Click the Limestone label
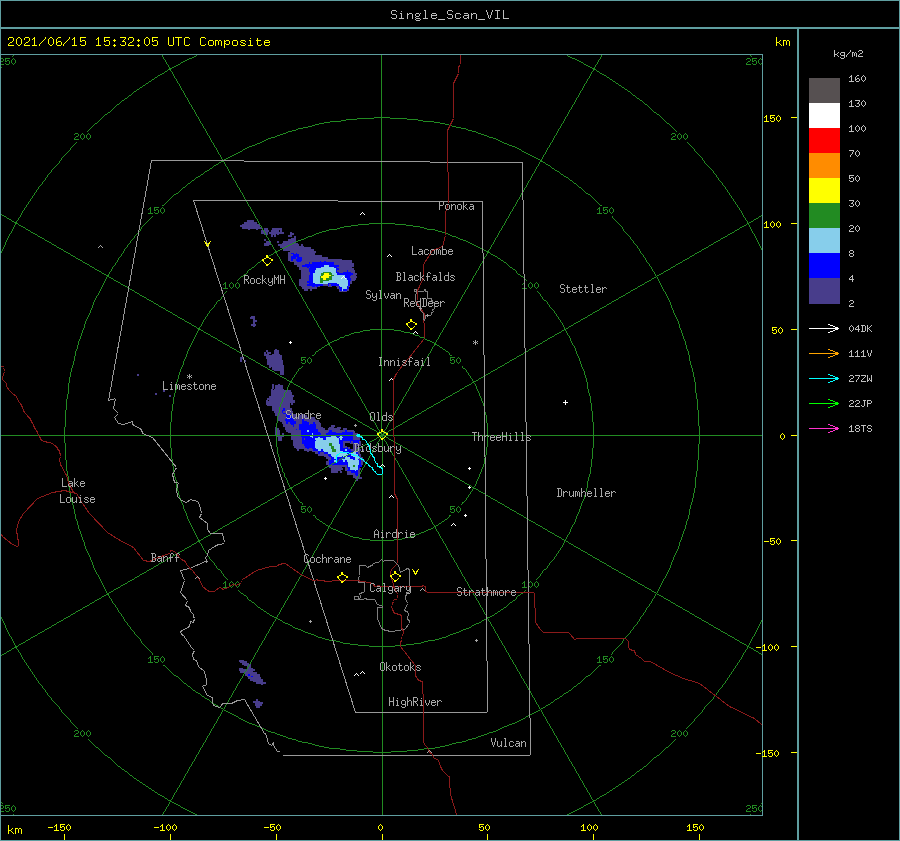This screenshot has width=900, height=841. [x=189, y=386]
